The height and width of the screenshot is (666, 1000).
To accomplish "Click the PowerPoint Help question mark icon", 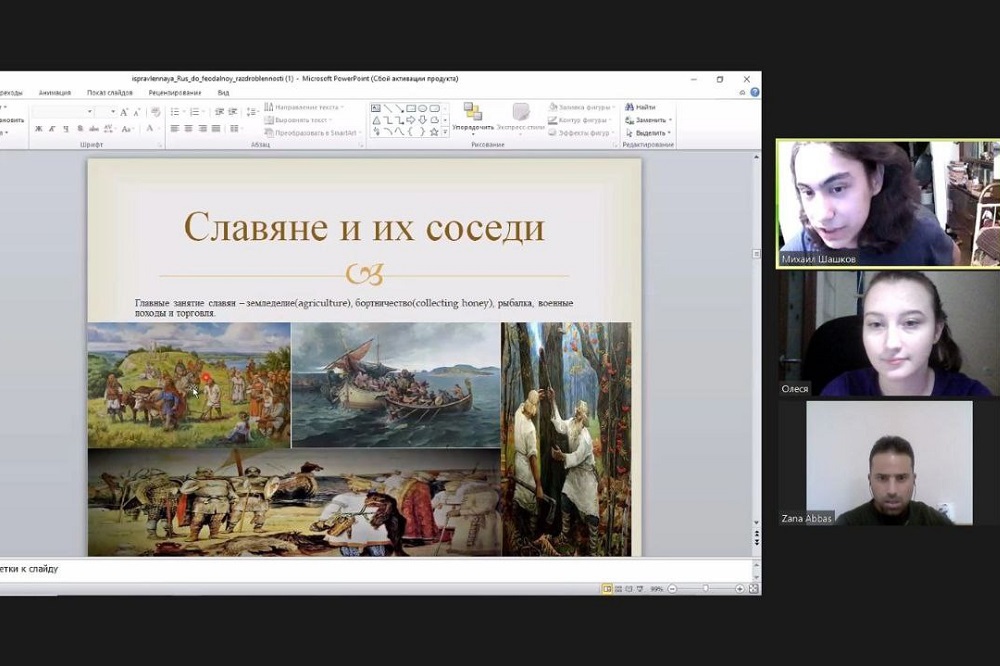I will (x=755, y=92).
